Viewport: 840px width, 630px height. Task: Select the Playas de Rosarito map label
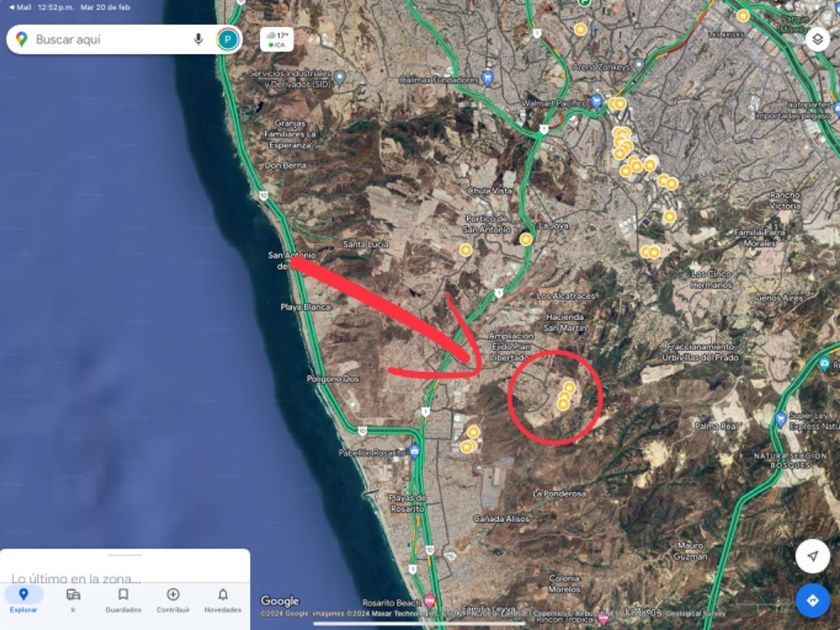point(407,503)
